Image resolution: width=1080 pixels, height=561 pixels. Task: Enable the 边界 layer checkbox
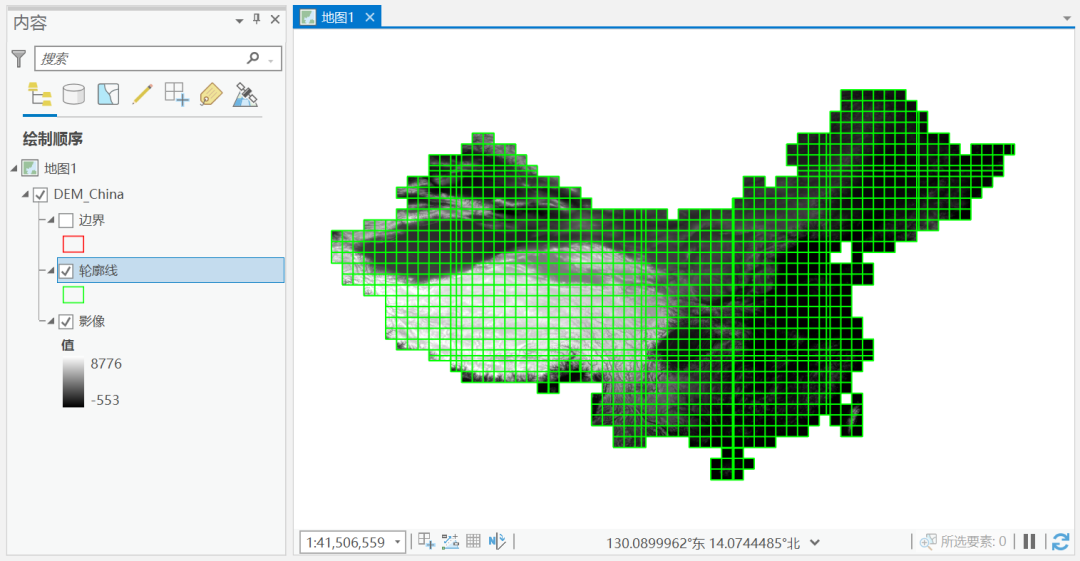pos(66,220)
